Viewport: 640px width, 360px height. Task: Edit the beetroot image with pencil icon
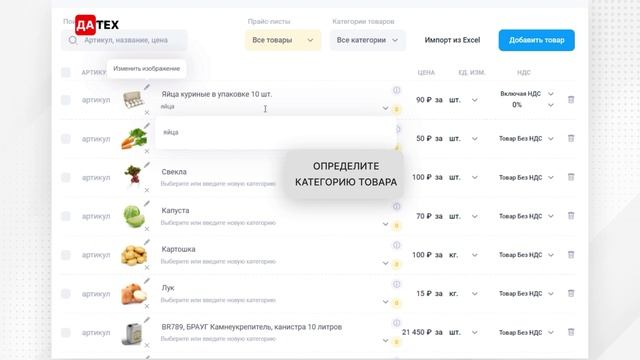point(147,164)
